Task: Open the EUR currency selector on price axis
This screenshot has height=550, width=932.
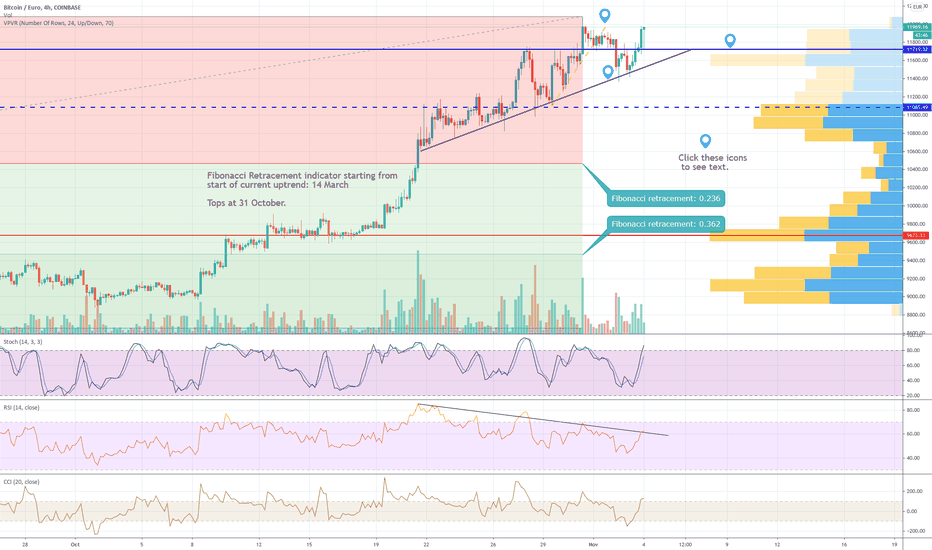Action: click(917, 7)
